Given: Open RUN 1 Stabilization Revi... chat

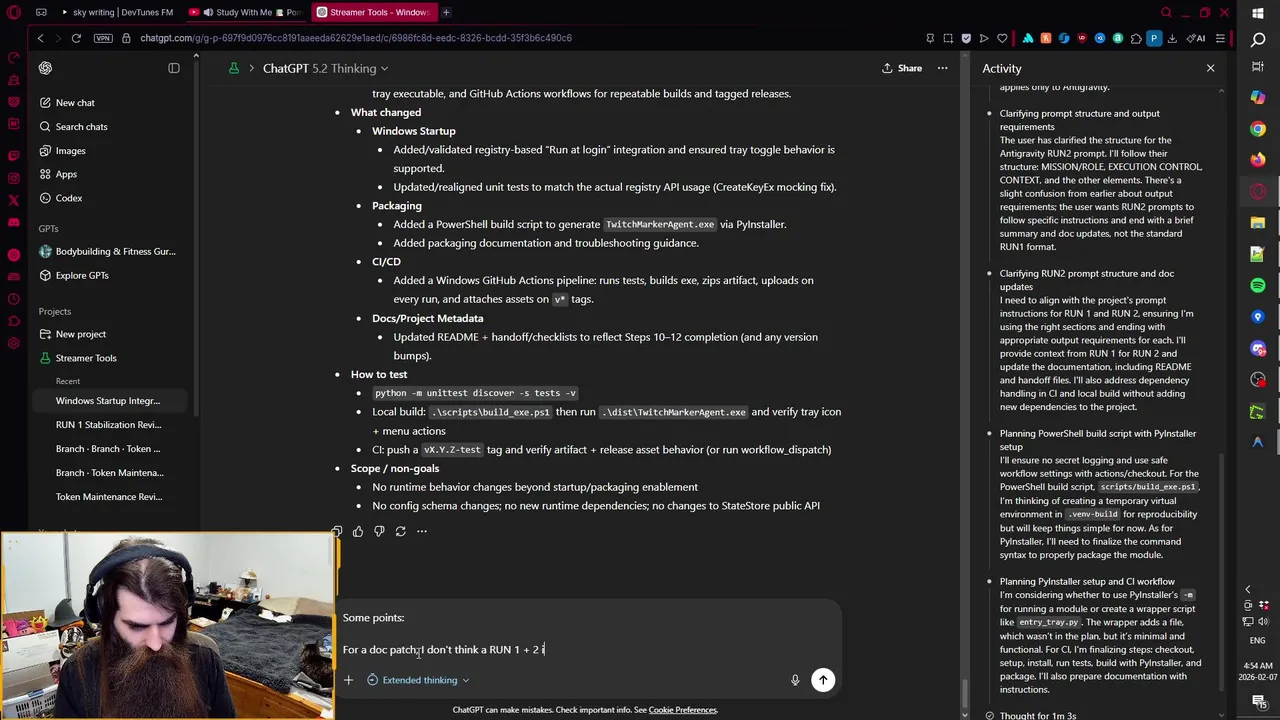Looking at the screenshot, I should [x=108, y=425].
